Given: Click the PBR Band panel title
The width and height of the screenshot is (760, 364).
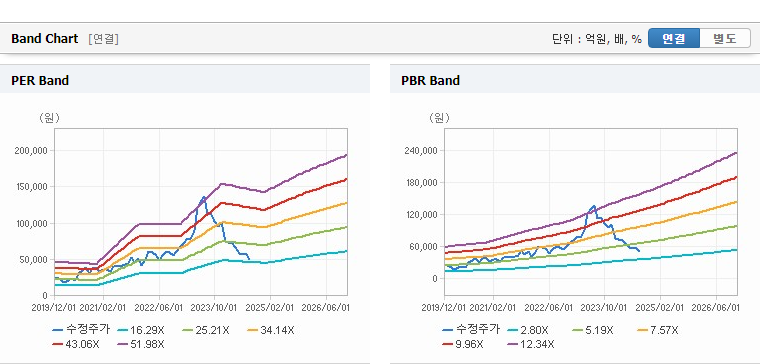Looking at the screenshot, I should (x=430, y=80).
